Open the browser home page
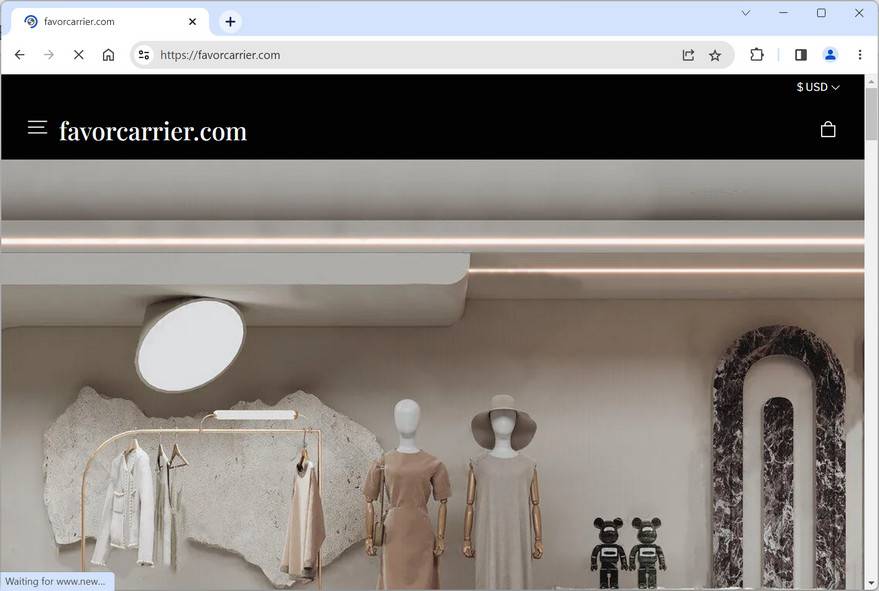Viewport: 879px width, 591px height. (108, 55)
